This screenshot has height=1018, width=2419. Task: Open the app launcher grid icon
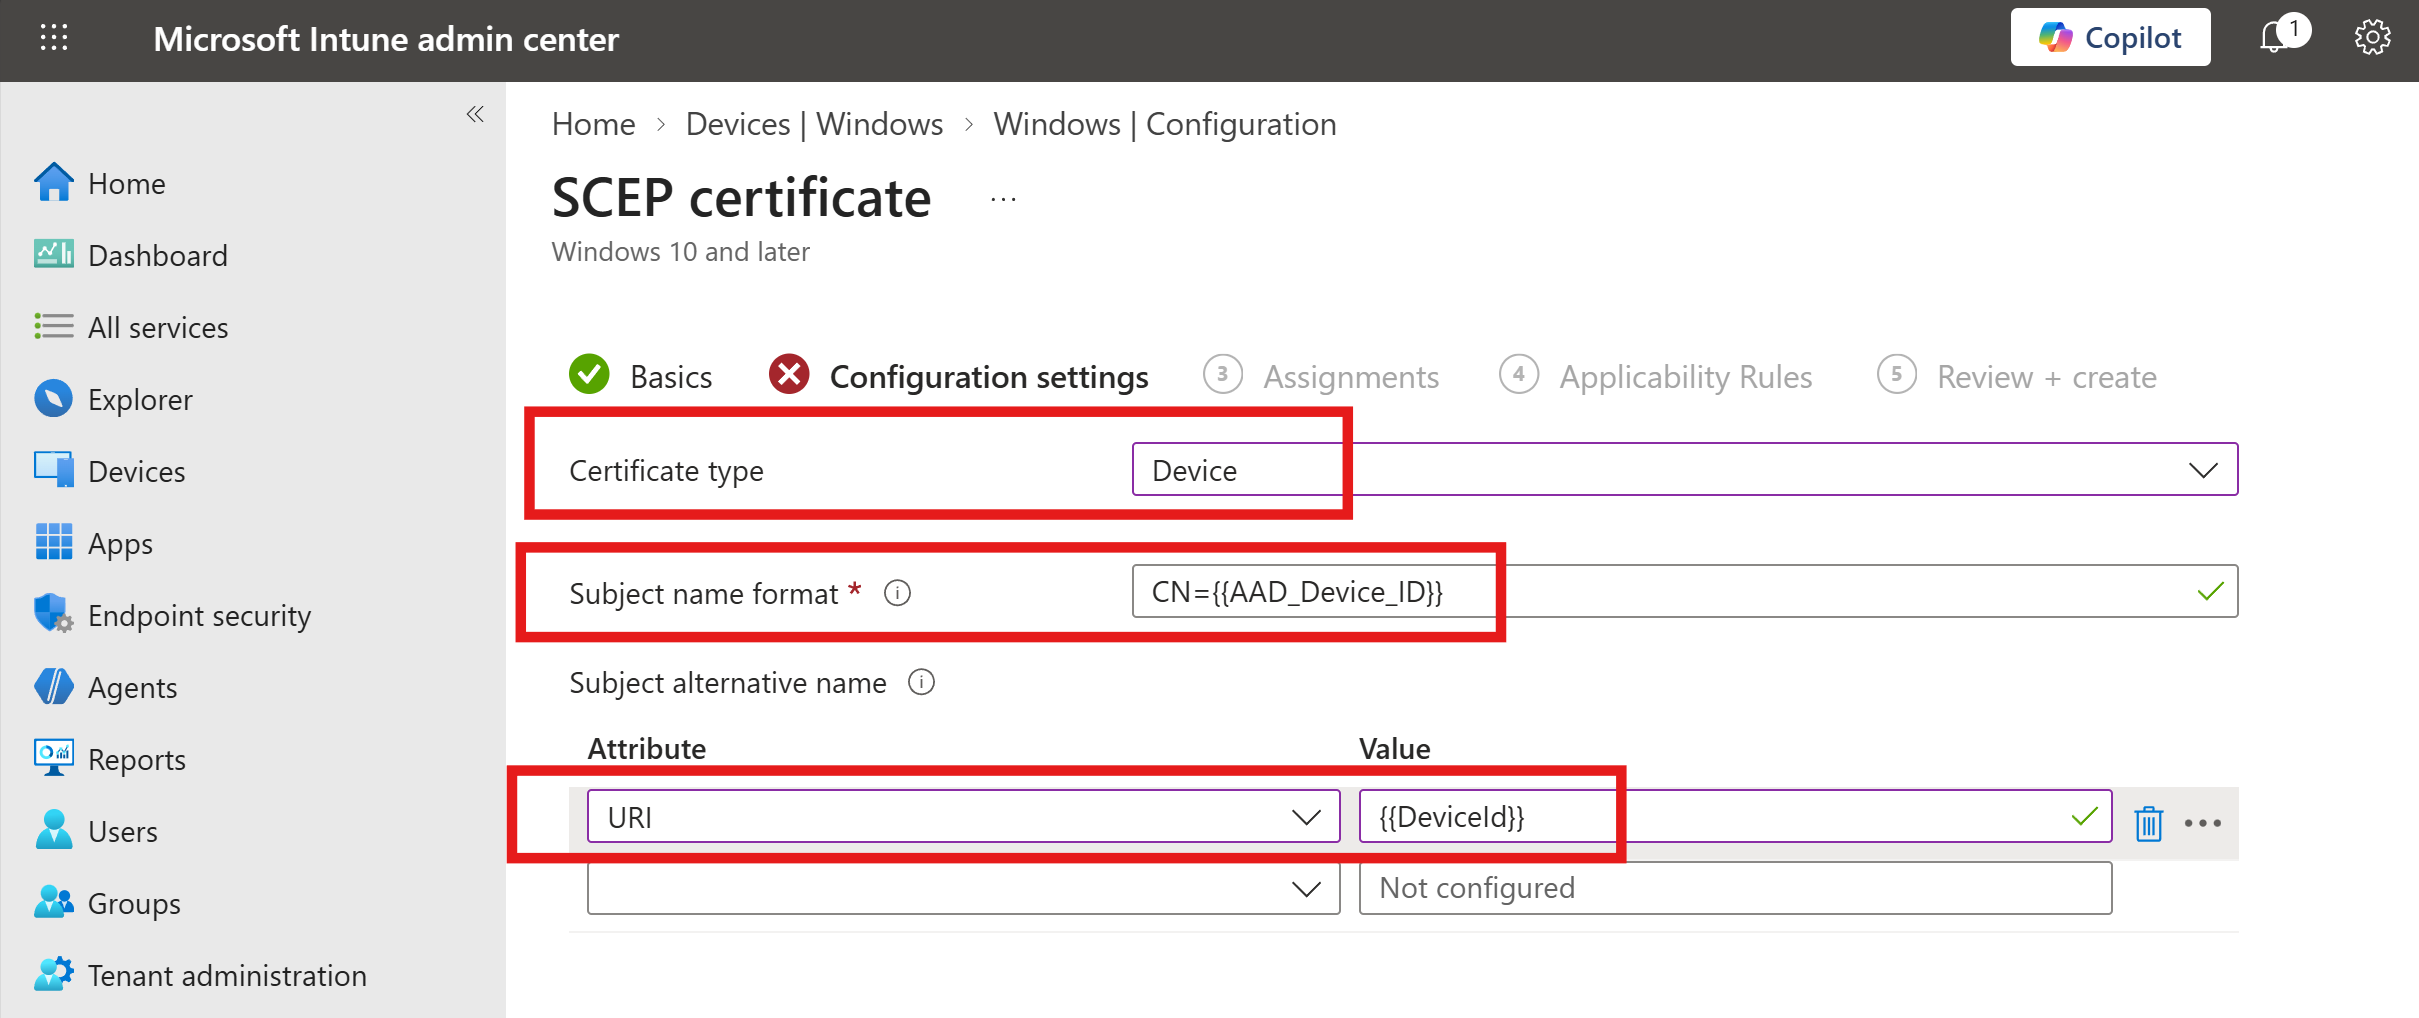click(54, 38)
